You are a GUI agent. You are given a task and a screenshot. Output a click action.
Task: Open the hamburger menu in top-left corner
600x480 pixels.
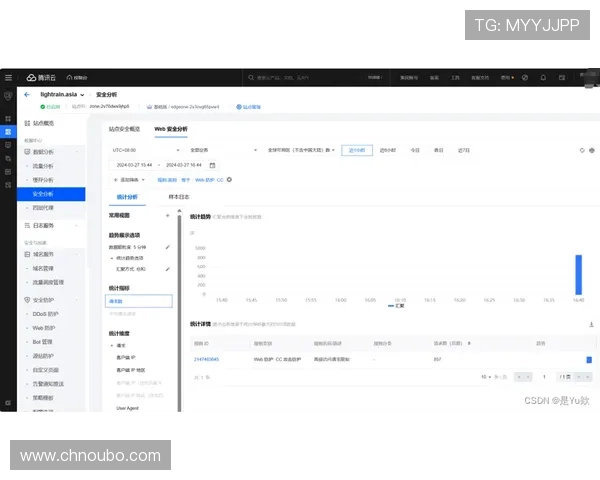point(8,77)
